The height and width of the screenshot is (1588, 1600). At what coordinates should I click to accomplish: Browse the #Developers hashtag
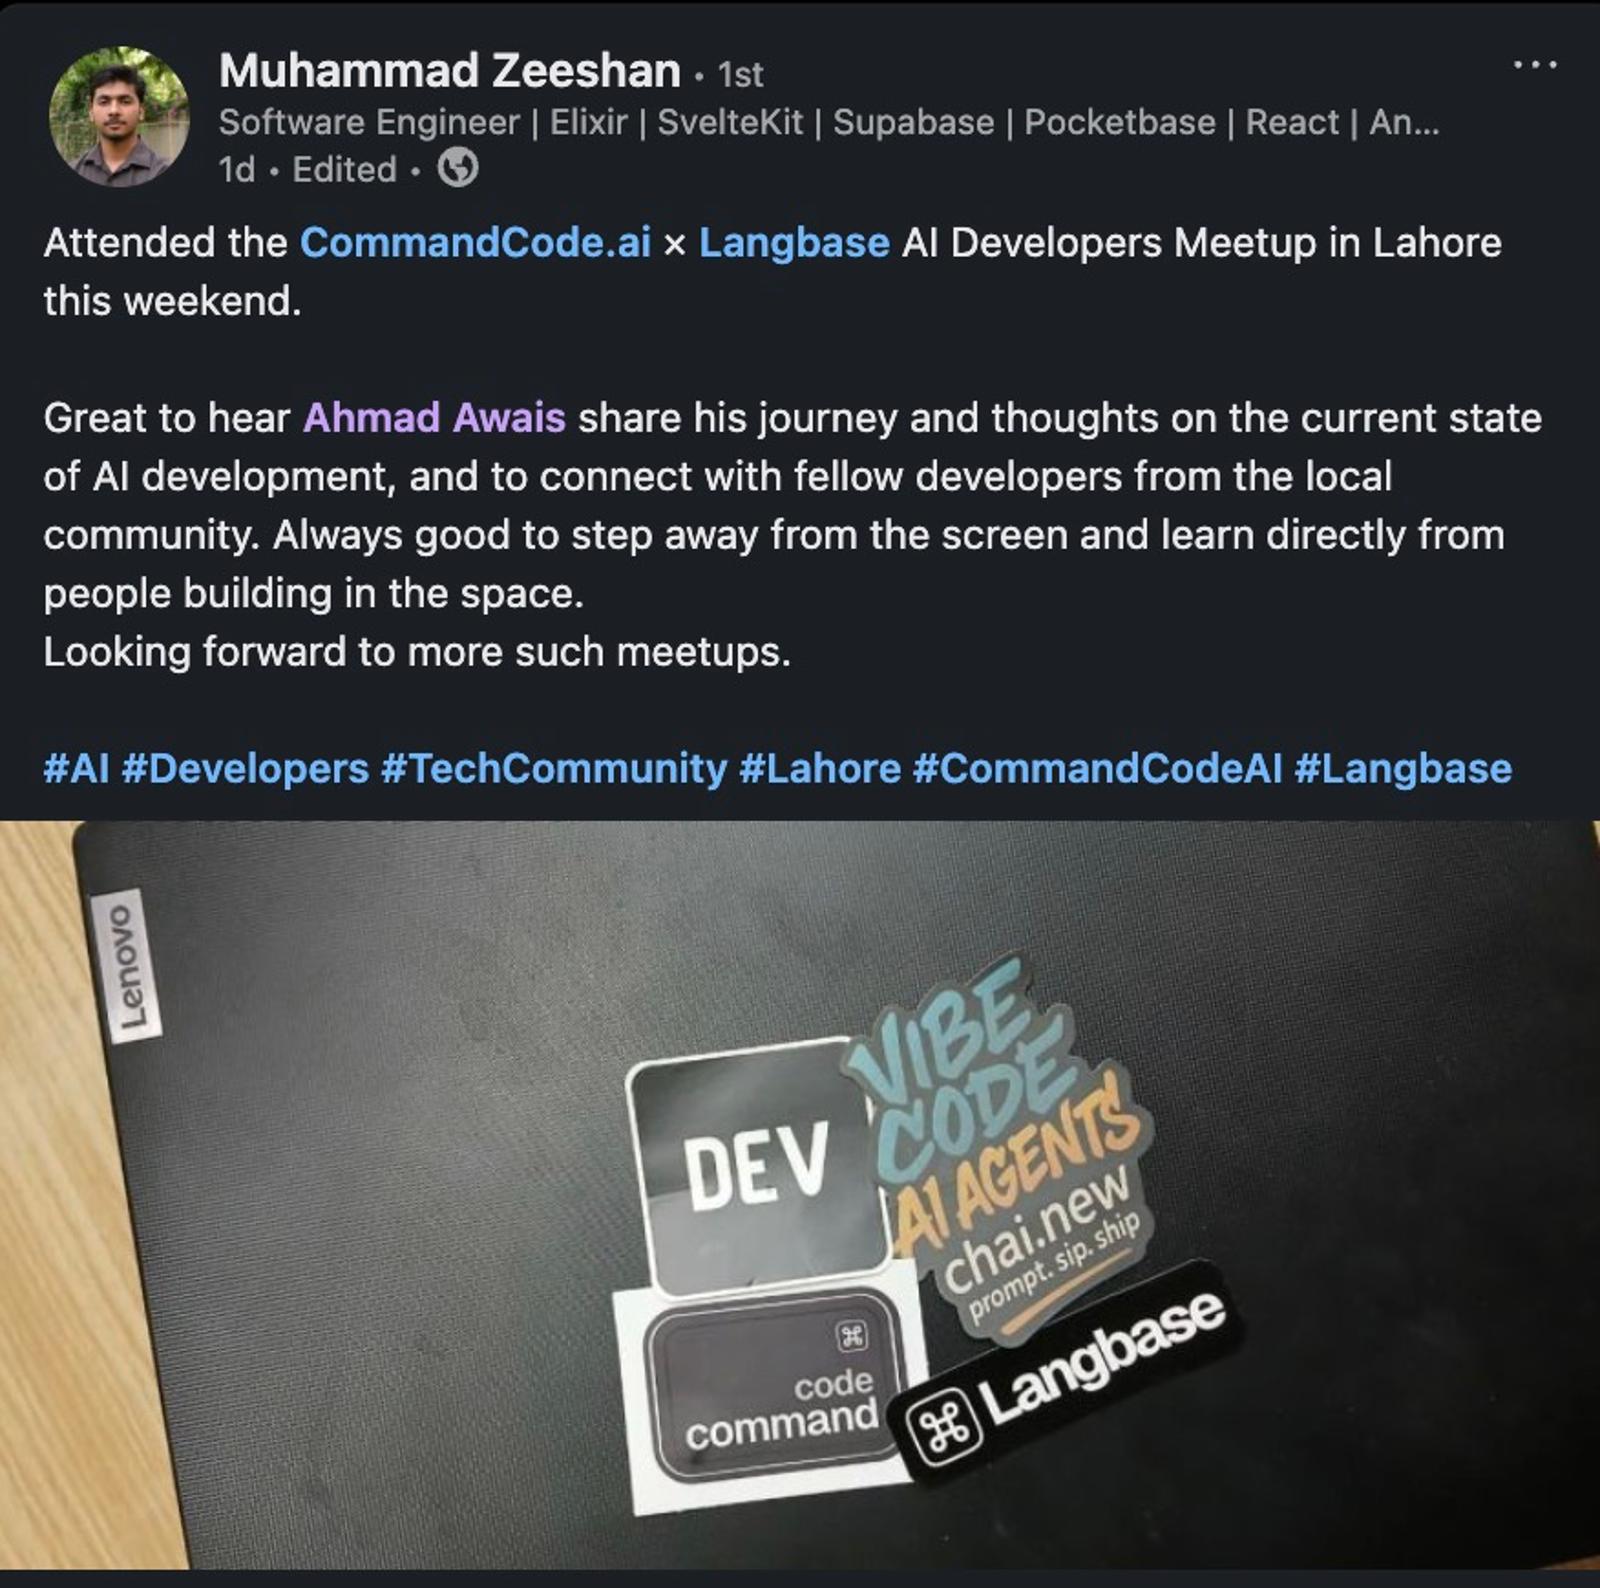[245, 769]
